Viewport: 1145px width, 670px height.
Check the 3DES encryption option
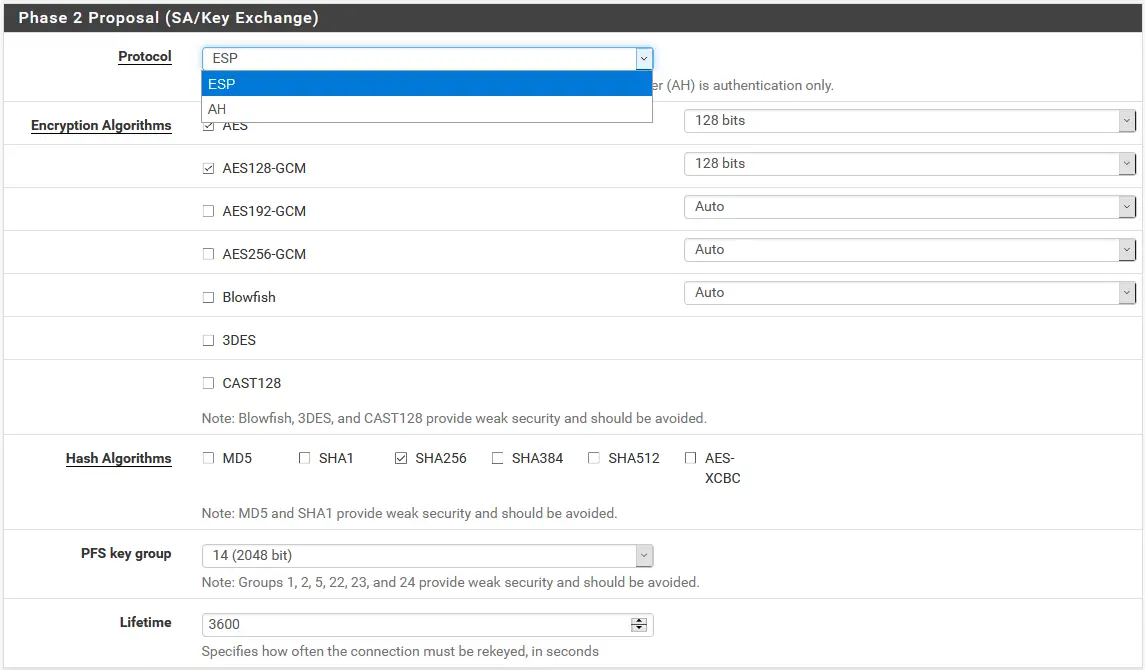pyautogui.click(x=208, y=341)
